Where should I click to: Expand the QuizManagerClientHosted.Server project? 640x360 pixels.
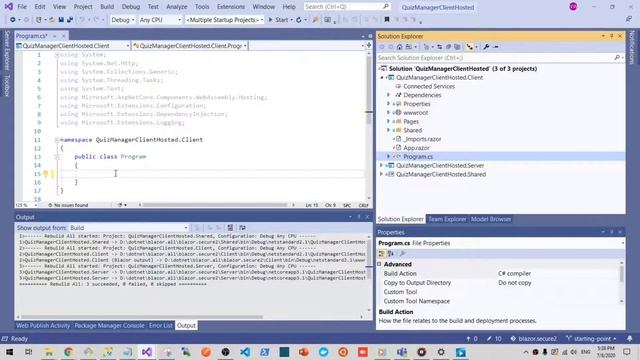click(382, 165)
